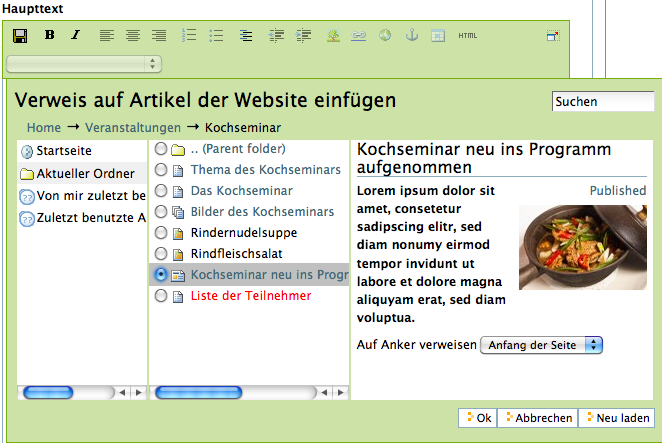Confirm with the Ok button
The width and height of the screenshot is (662, 443).
(478, 418)
